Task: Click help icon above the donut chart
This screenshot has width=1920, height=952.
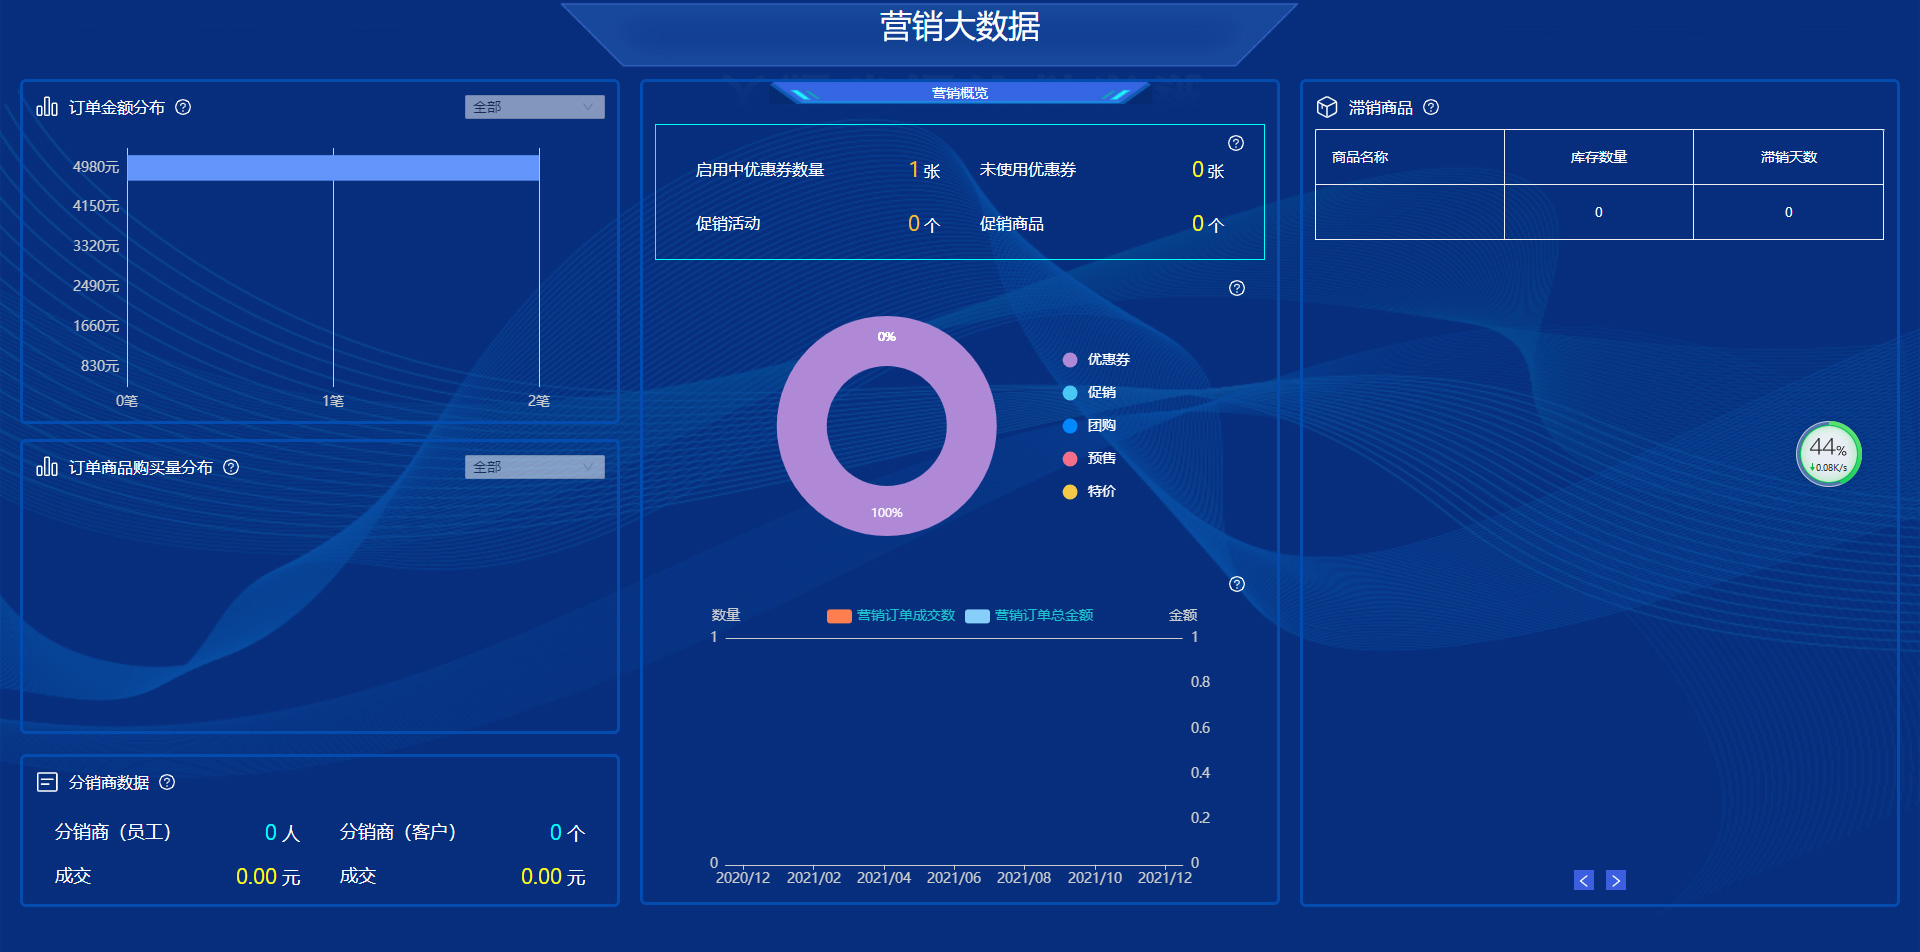Action: 1237,288
